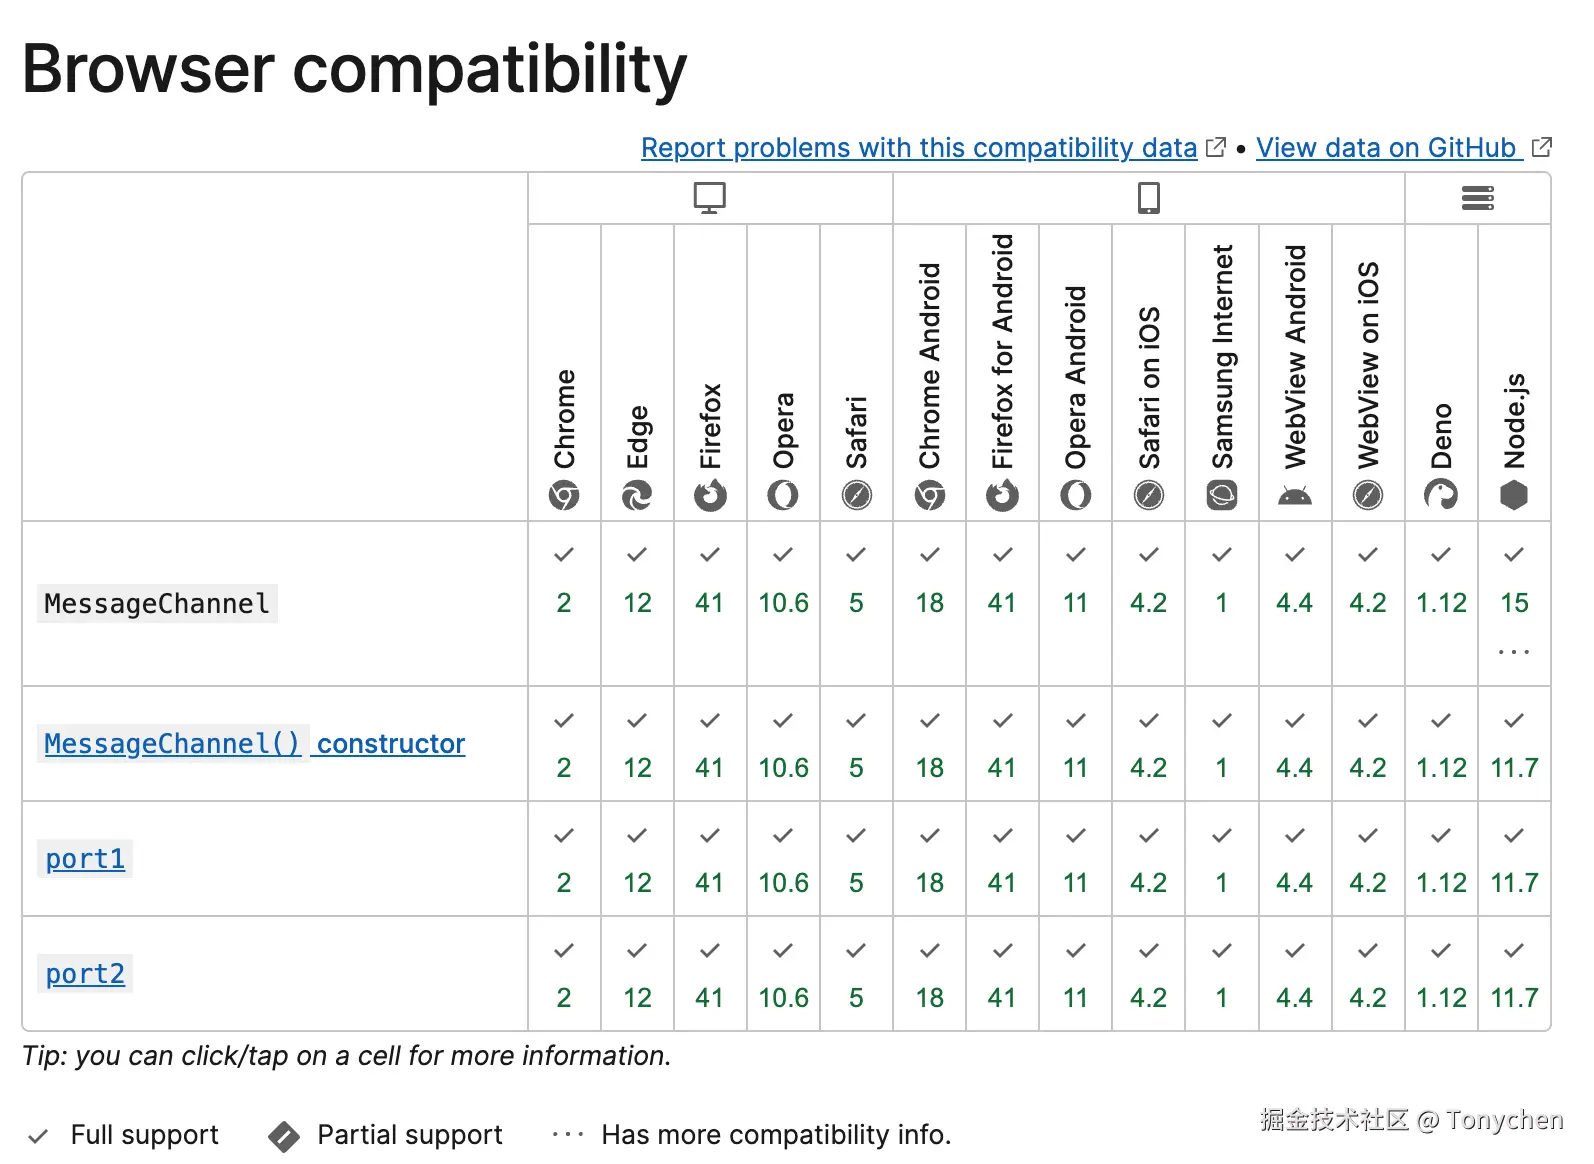Click the Node.js hexagon icon
The image size is (1594, 1164).
pos(1514,495)
